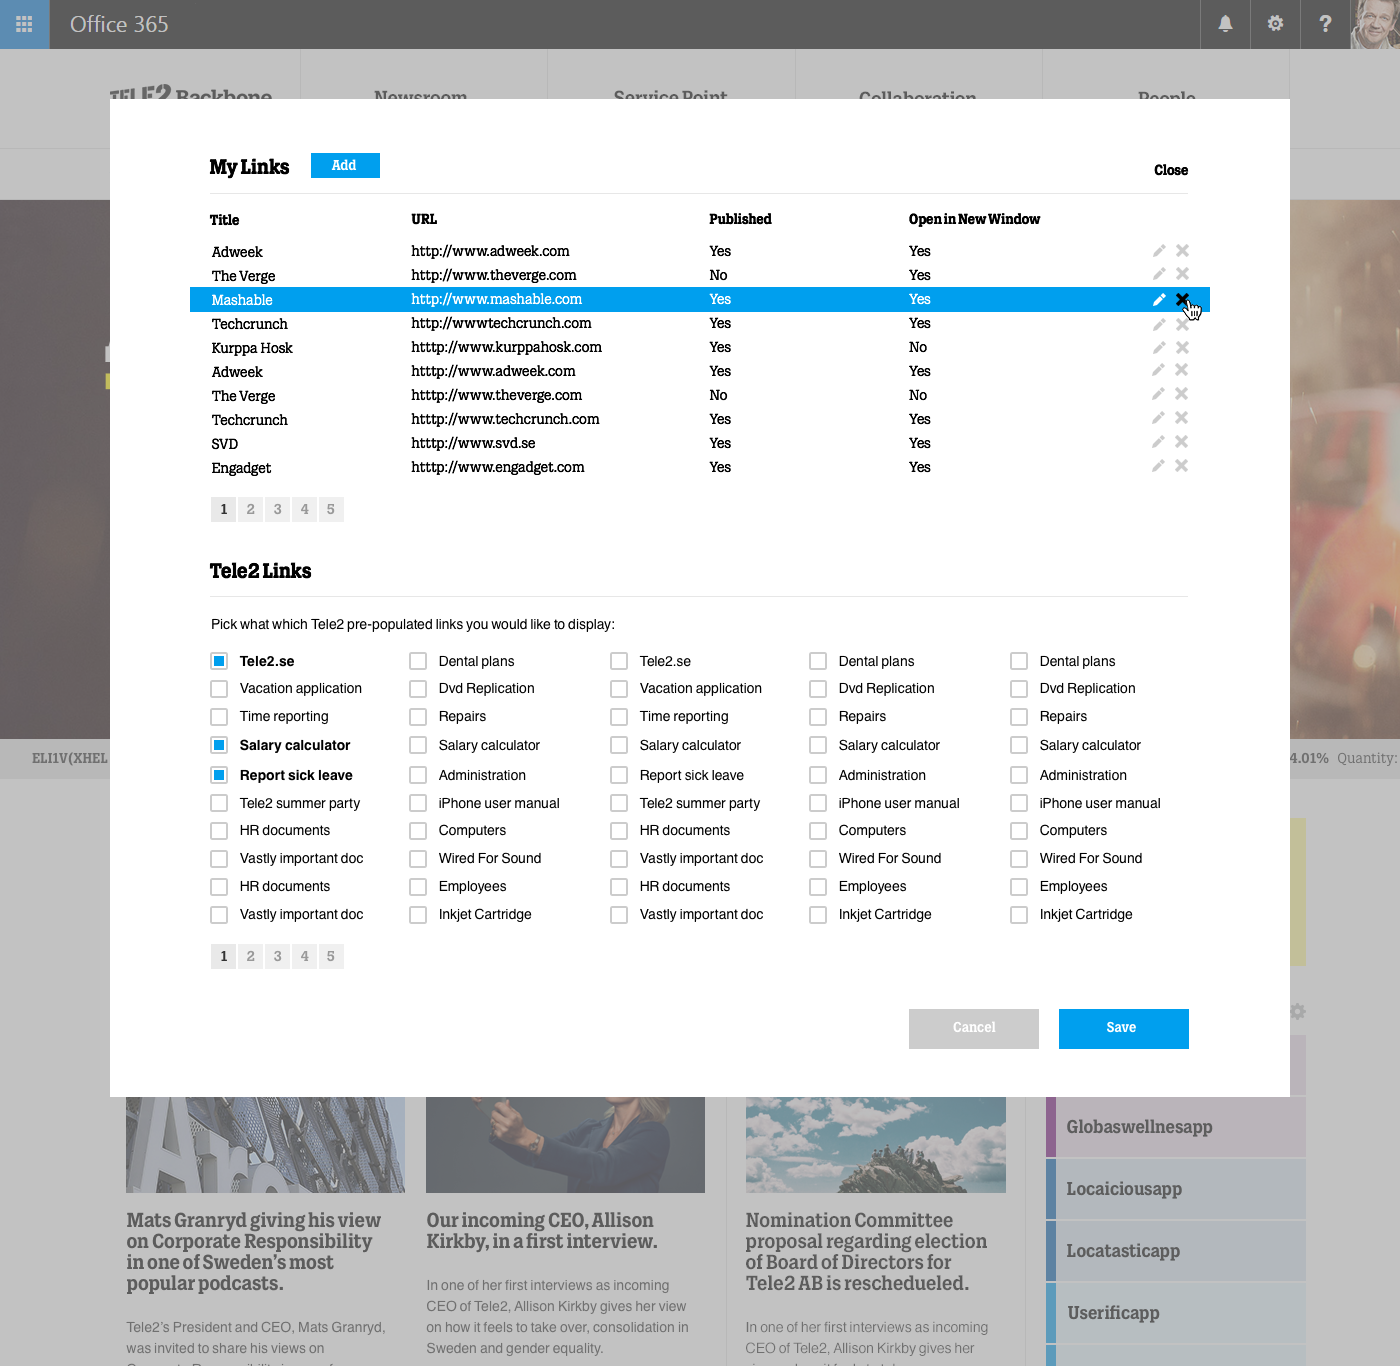Image resolution: width=1400 pixels, height=1366 pixels.
Task: Open Nomination Committee proposal article
Action: 866,1252
